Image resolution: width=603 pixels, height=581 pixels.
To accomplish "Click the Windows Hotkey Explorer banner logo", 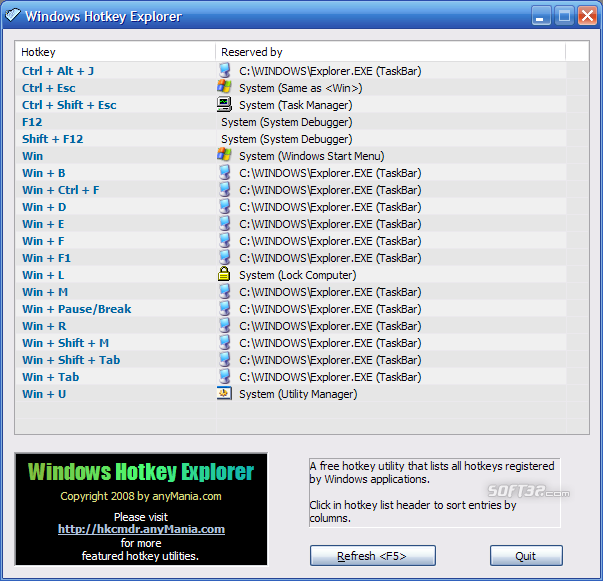I will (141, 472).
